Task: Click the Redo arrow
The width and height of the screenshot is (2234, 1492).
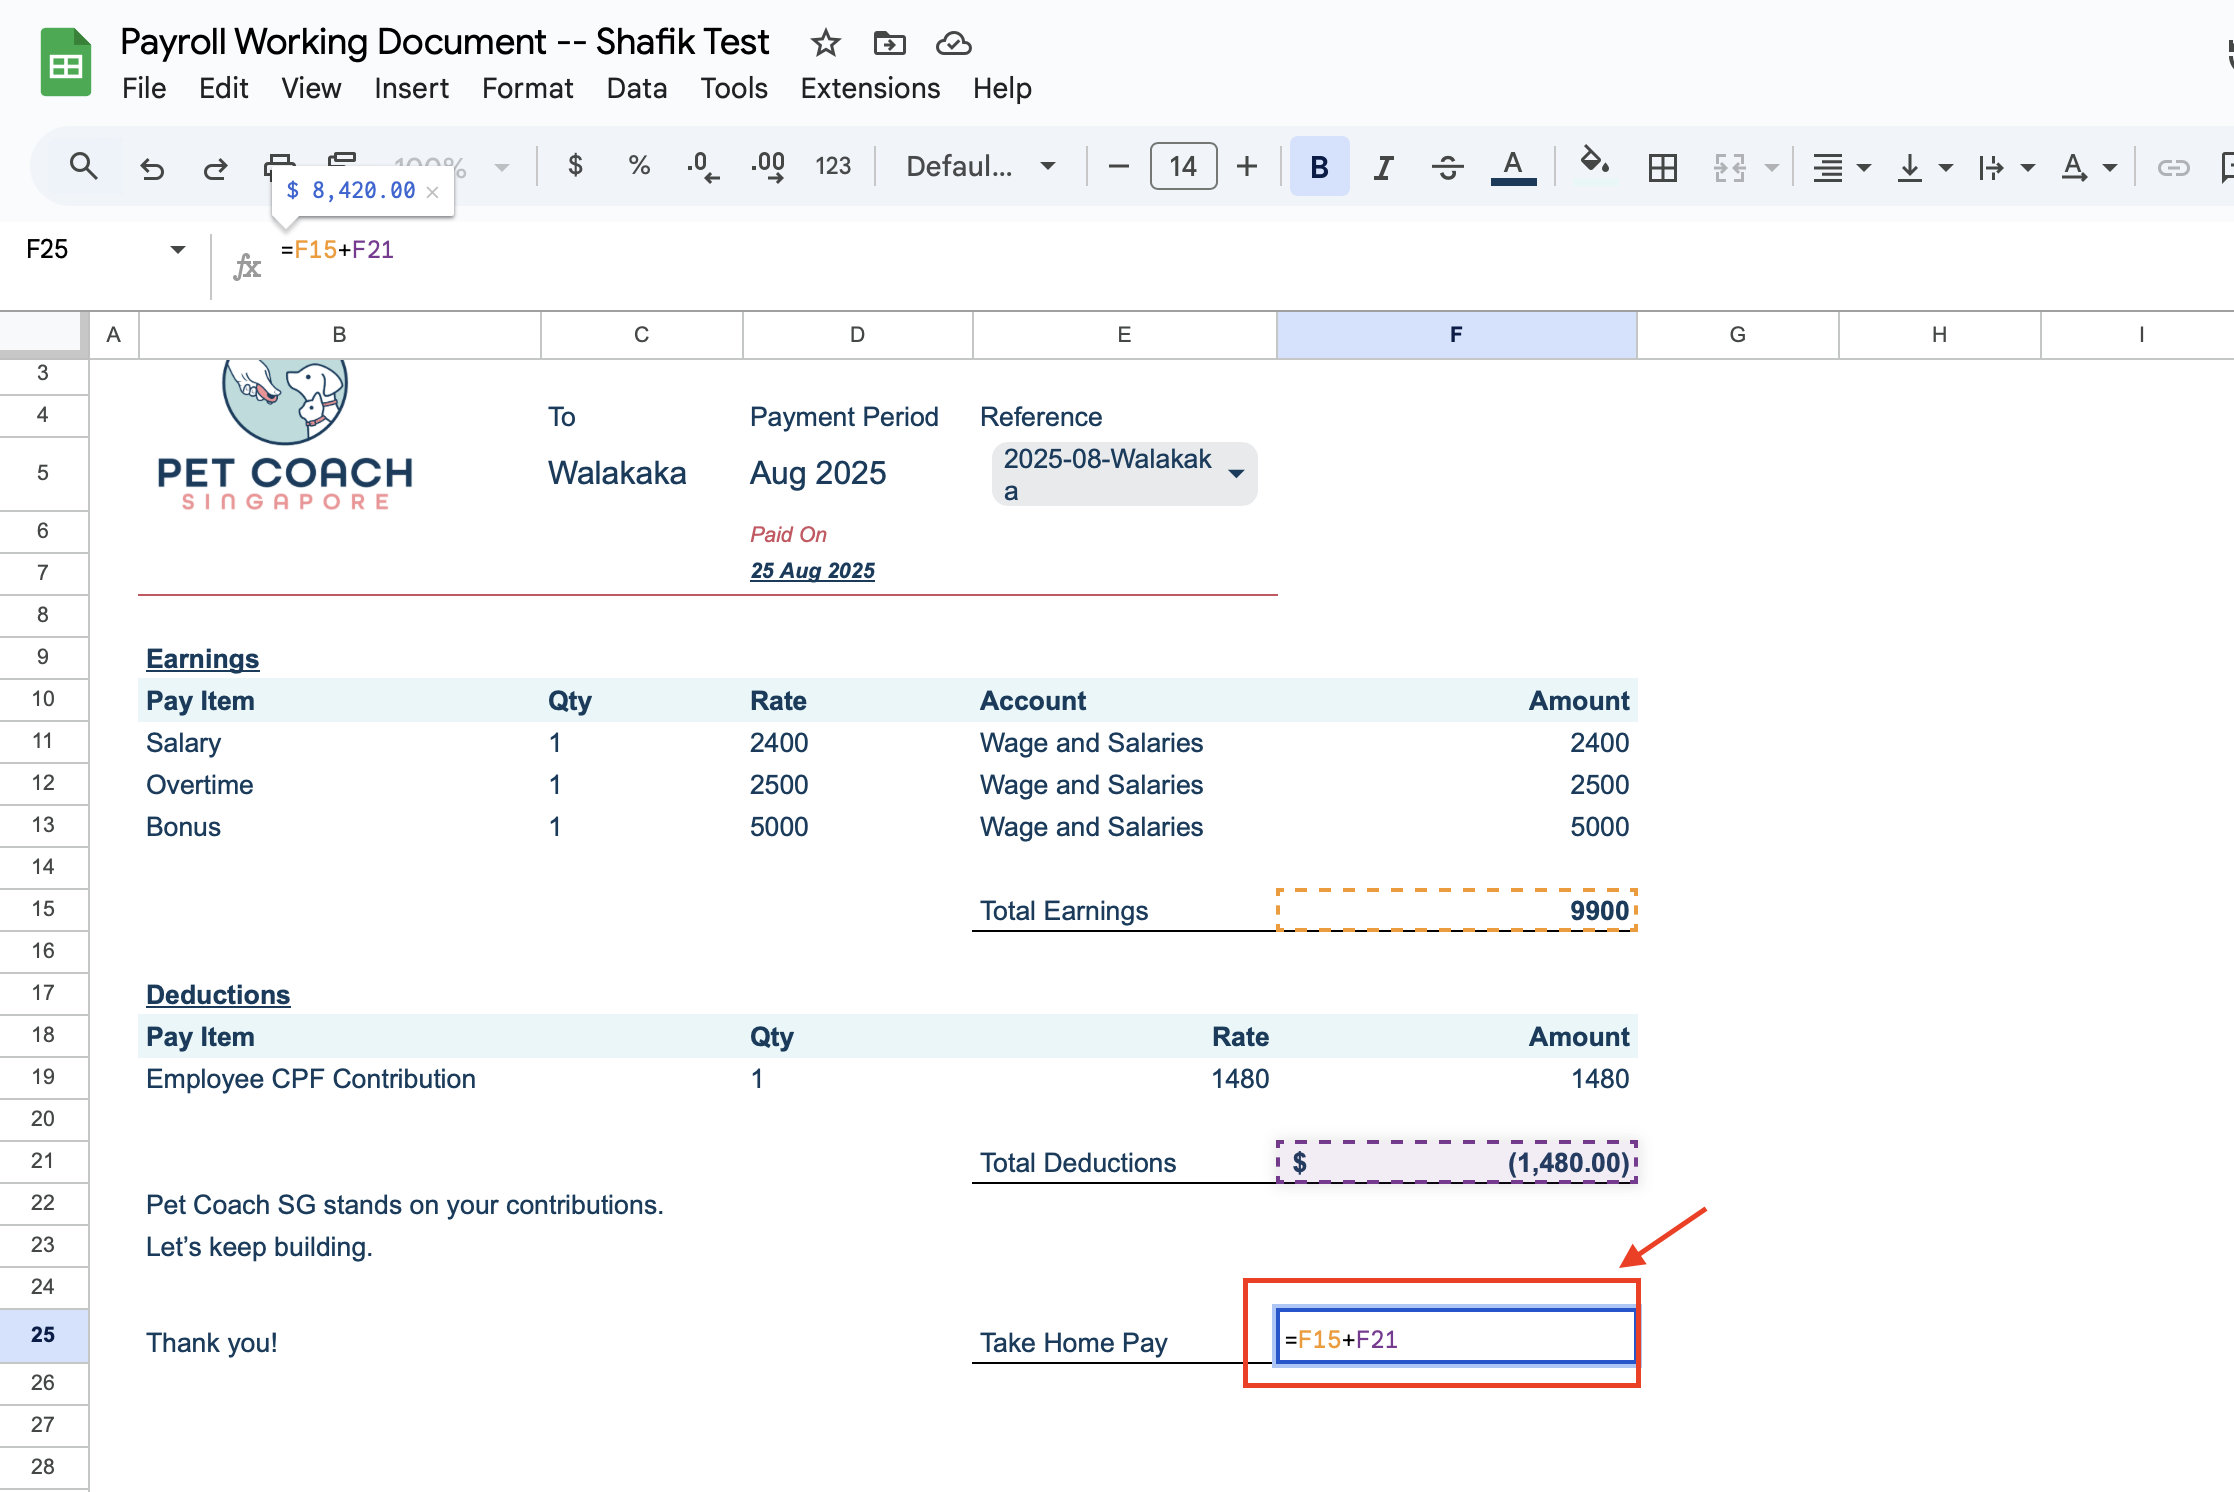Action: [x=215, y=167]
